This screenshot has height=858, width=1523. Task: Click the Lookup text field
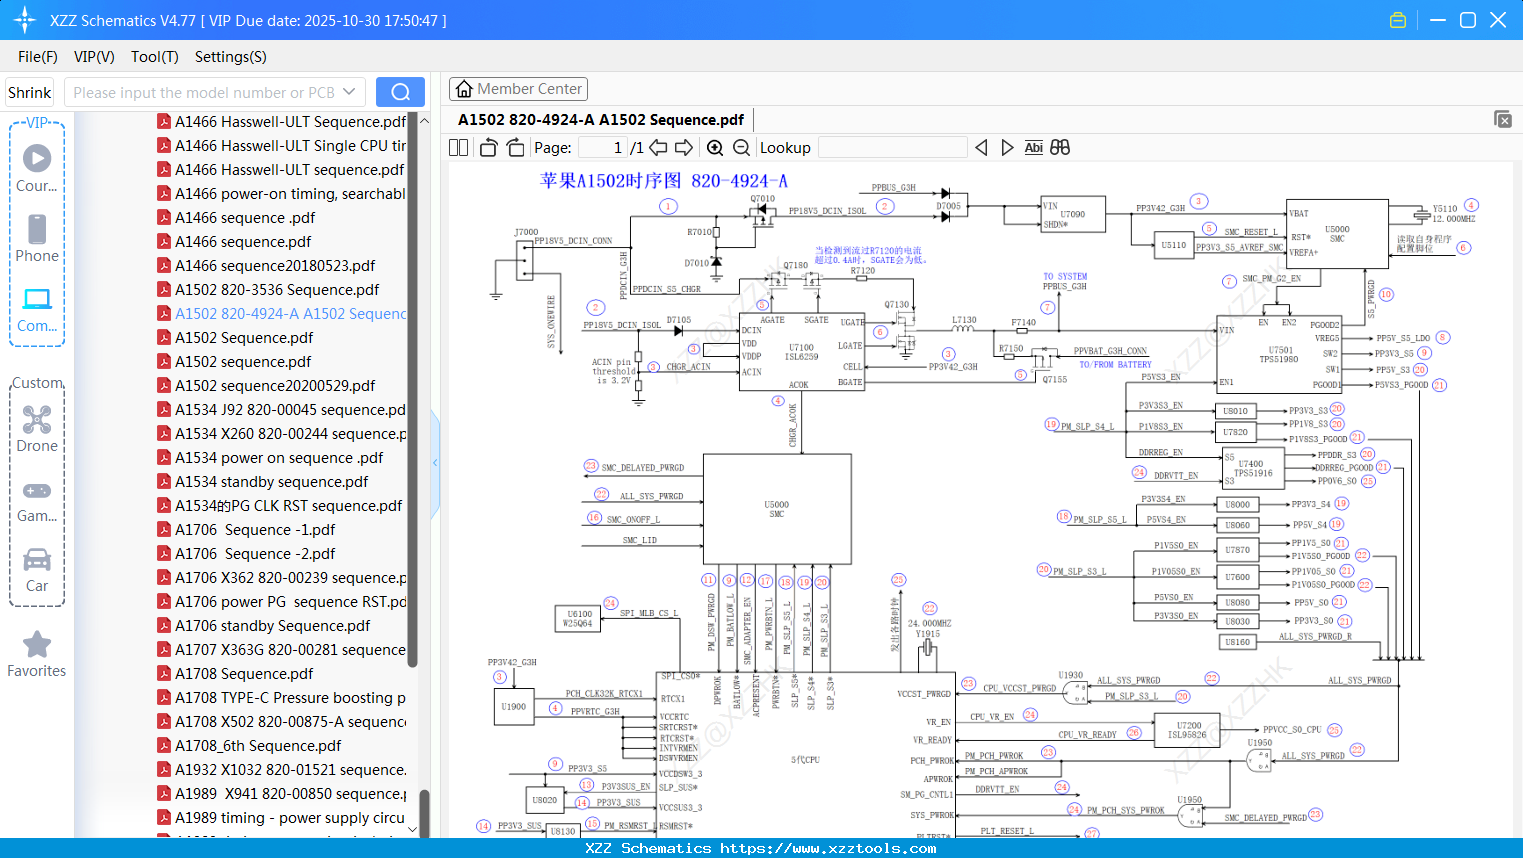coord(893,148)
